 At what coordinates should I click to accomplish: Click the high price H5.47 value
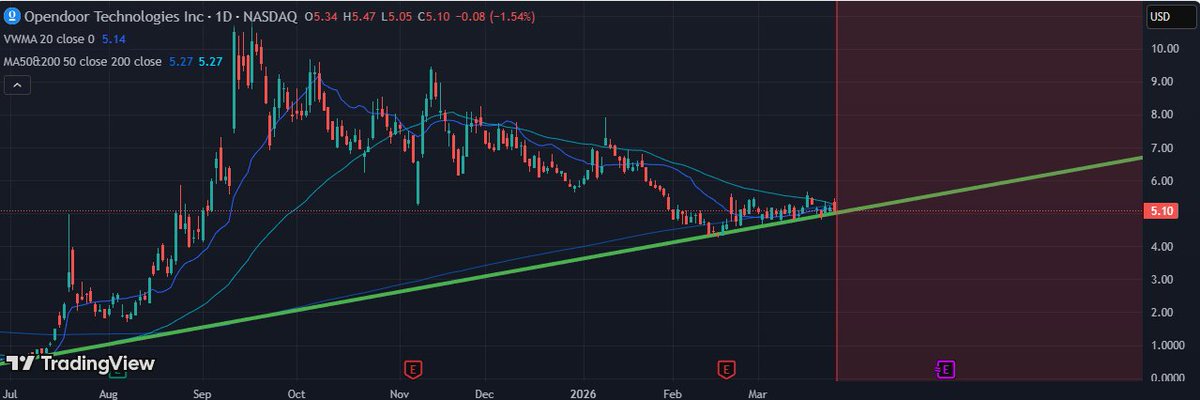(362, 17)
